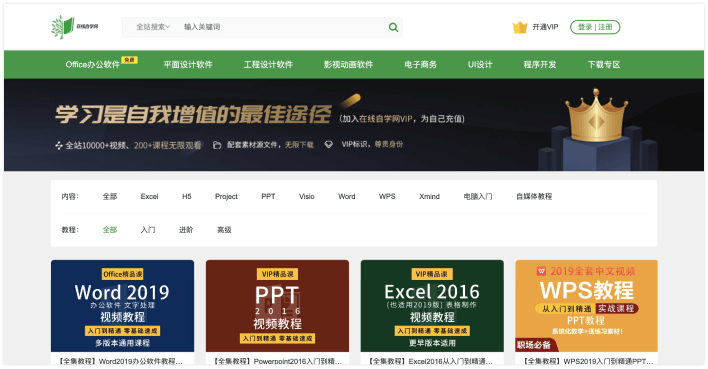Screen dimensions: 708x369
Task: Open the 下载专区 nav menu
Action: [604, 65]
